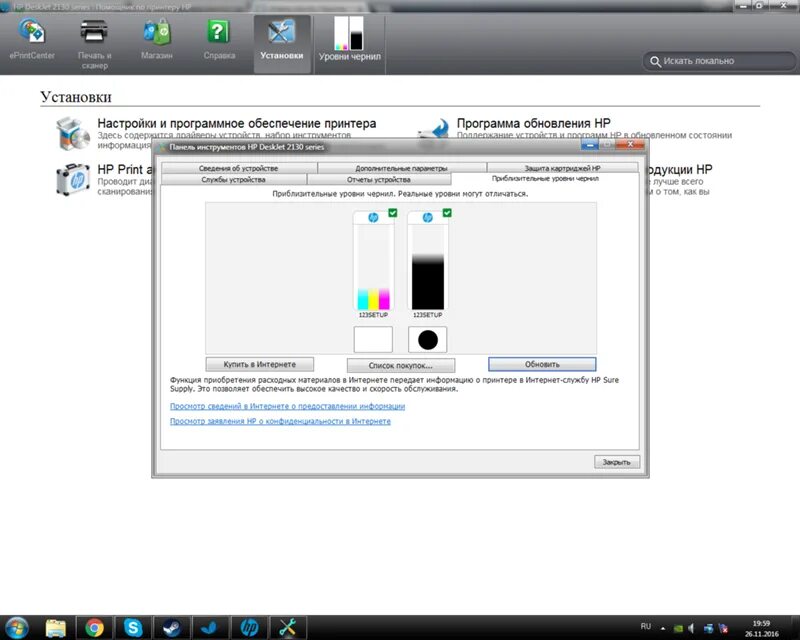Viewport: 800px width, 640px height.
Task: Expand hidden system tray icons
Action: pos(663,628)
